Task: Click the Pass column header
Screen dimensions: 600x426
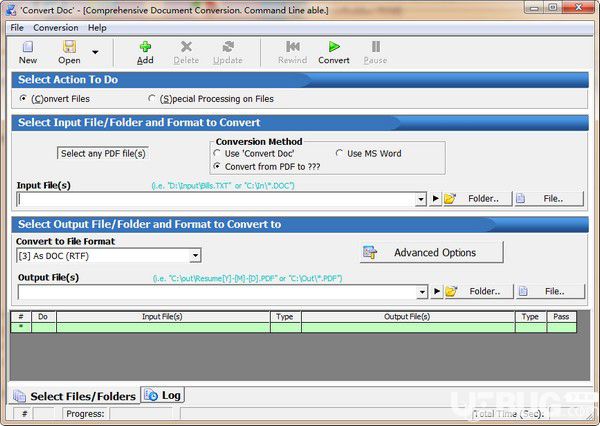Action: [x=561, y=317]
